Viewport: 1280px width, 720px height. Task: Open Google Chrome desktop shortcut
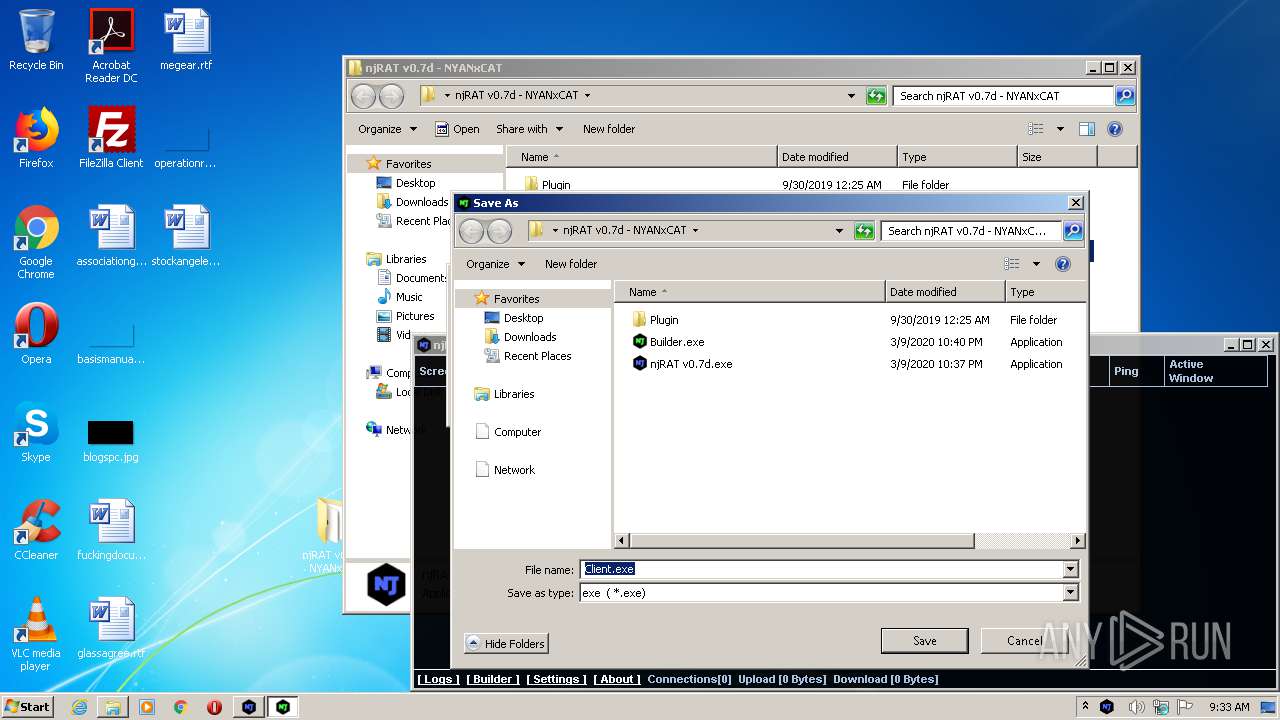pyautogui.click(x=36, y=242)
